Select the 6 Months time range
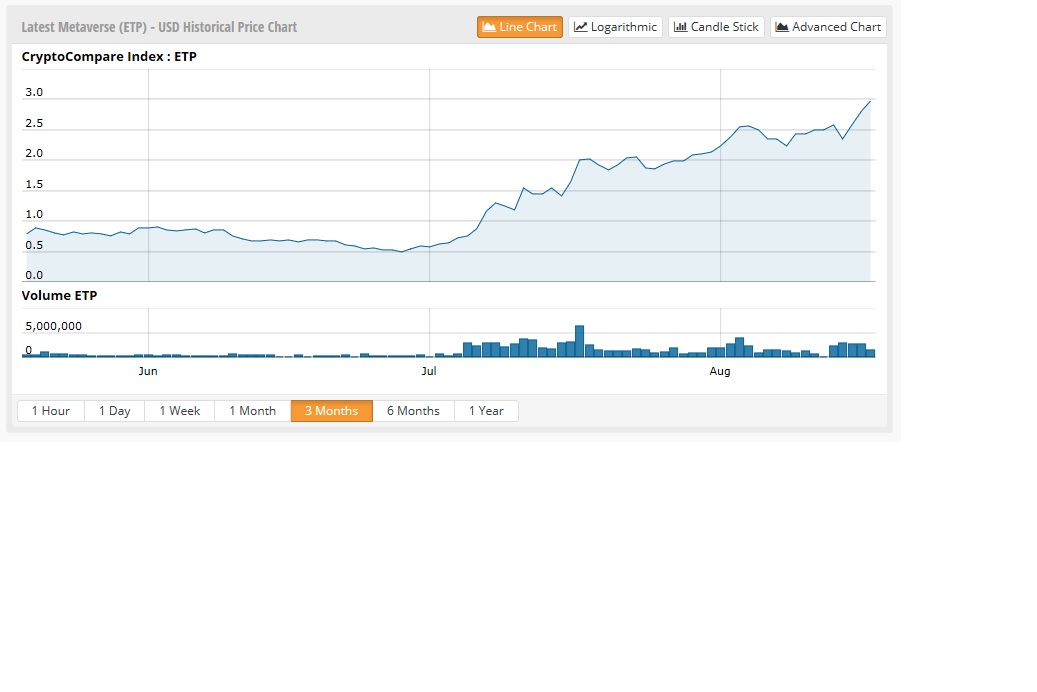 click(x=413, y=411)
